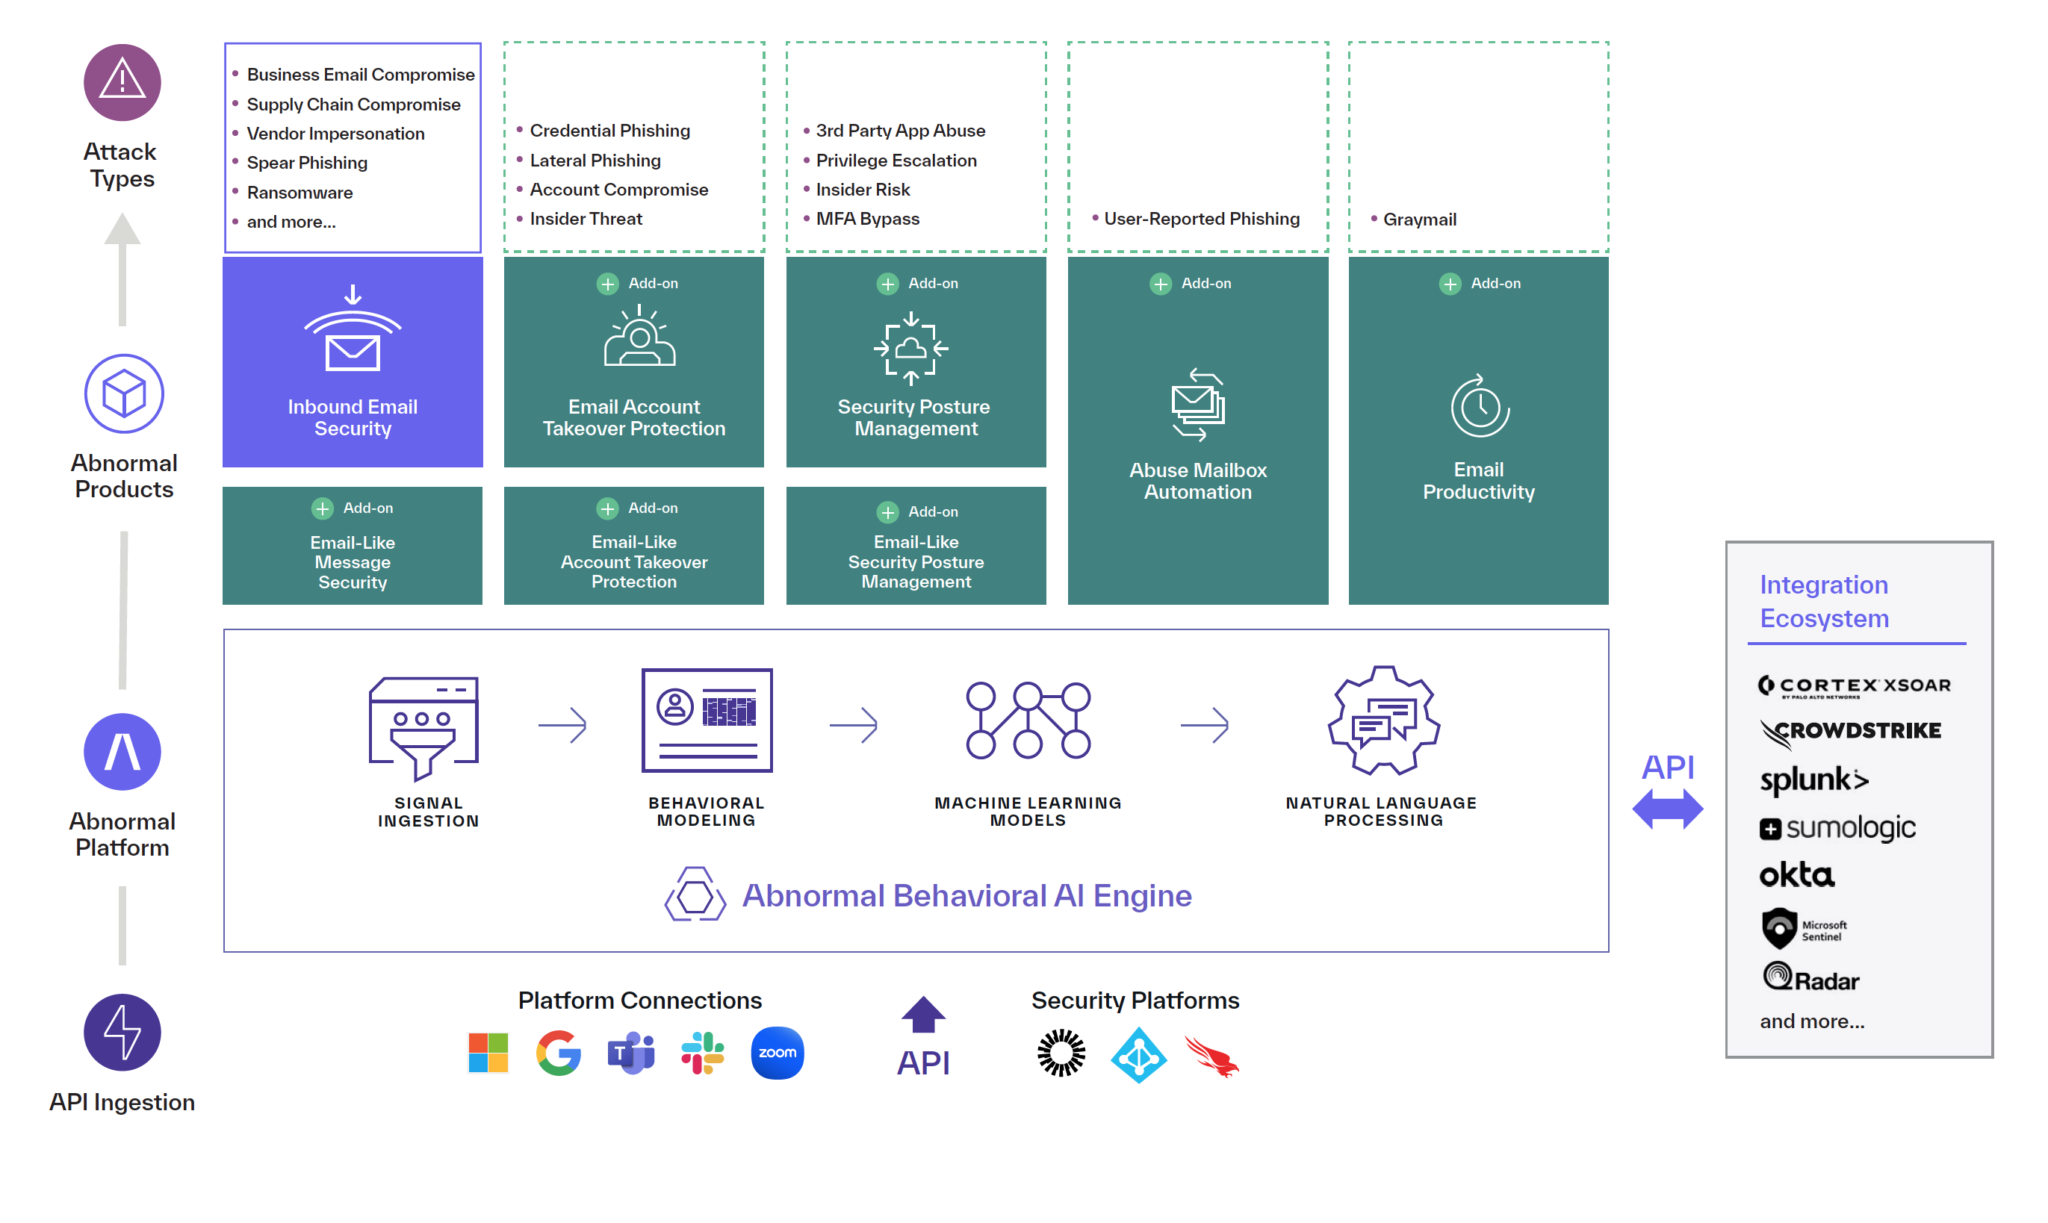Viewport: 2048px width, 1223px height.
Task: Toggle Add-on plus on Email-Like Message Security
Action: tap(322, 508)
